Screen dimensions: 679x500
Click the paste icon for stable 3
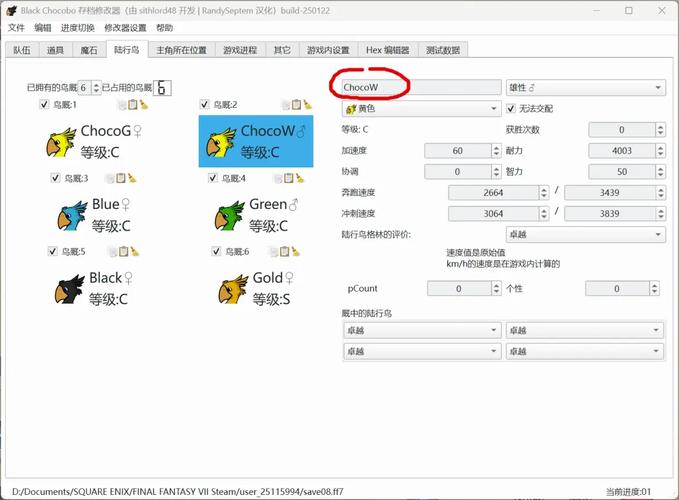pyautogui.click(x=121, y=178)
